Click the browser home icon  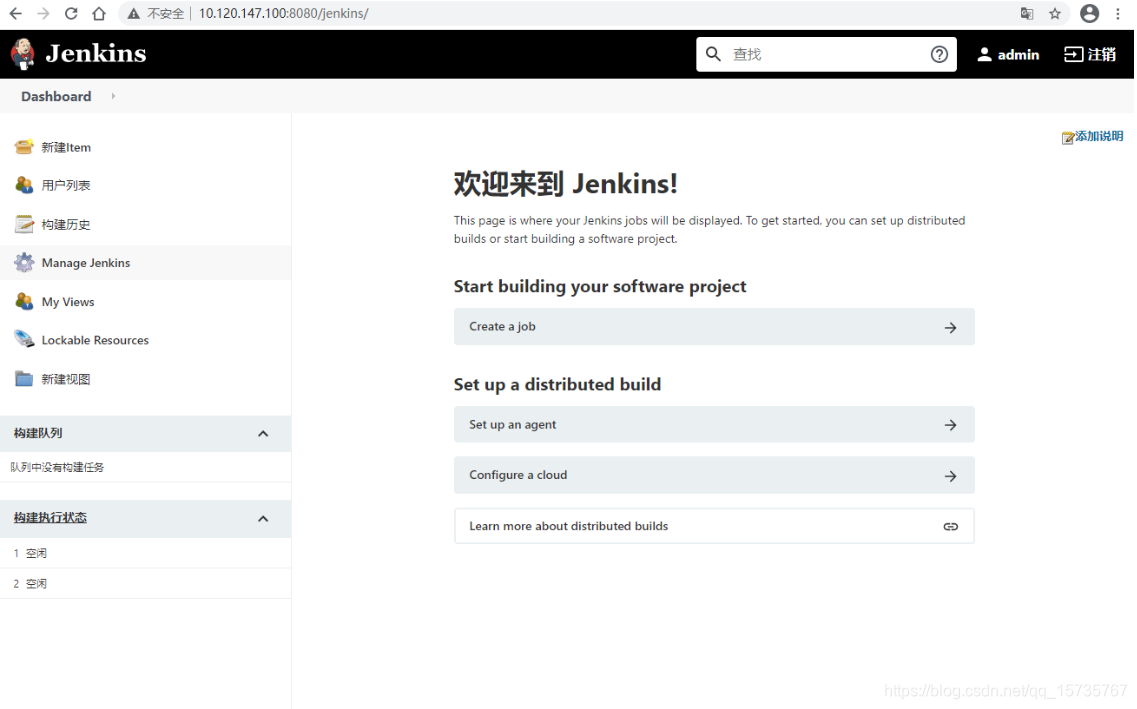[x=99, y=13]
